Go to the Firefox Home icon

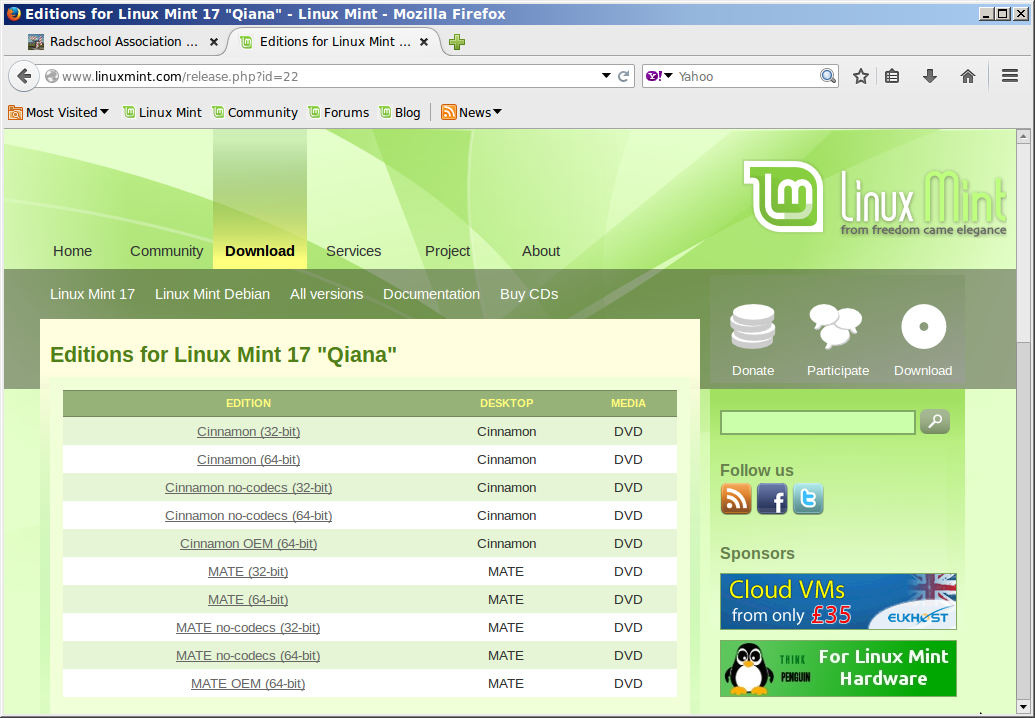click(x=968, y=77)
